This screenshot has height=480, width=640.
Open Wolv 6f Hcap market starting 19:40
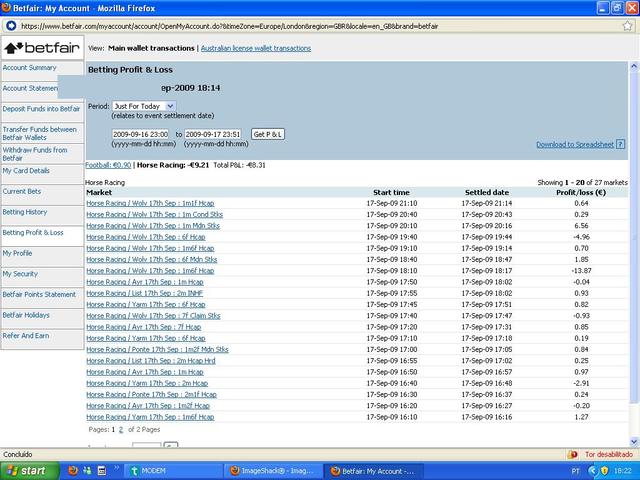coord(146,237)
